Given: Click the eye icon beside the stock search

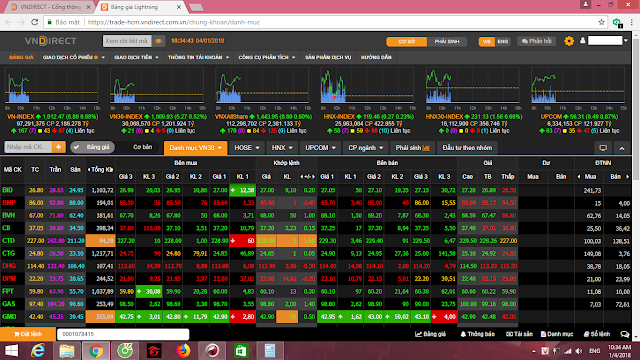Looking at the screenshot, I should tap(158, 41).
